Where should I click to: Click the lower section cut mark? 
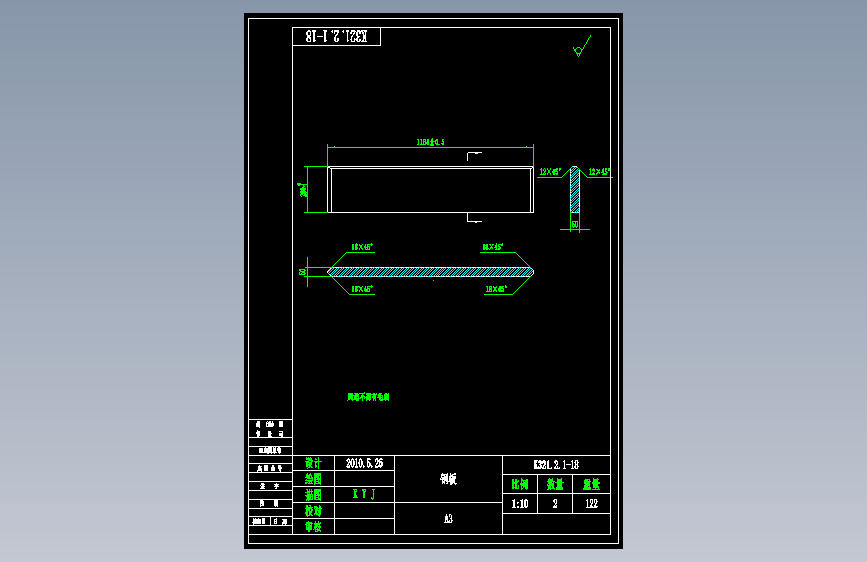click(x=474, y=218)
